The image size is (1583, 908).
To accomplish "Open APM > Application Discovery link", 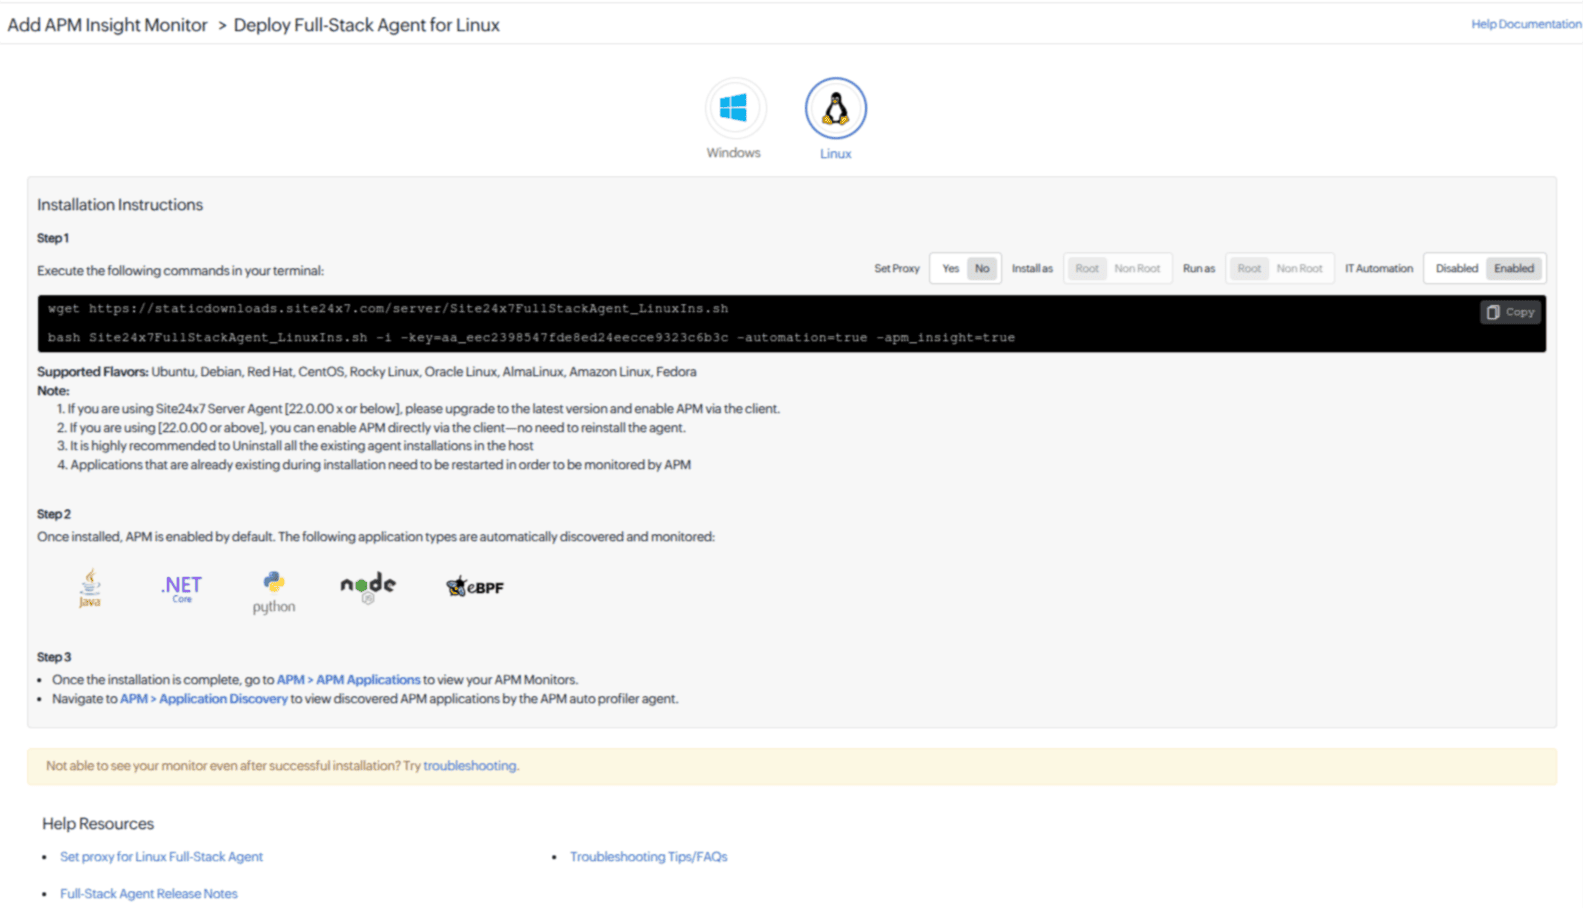I will (x=204, y=699).
